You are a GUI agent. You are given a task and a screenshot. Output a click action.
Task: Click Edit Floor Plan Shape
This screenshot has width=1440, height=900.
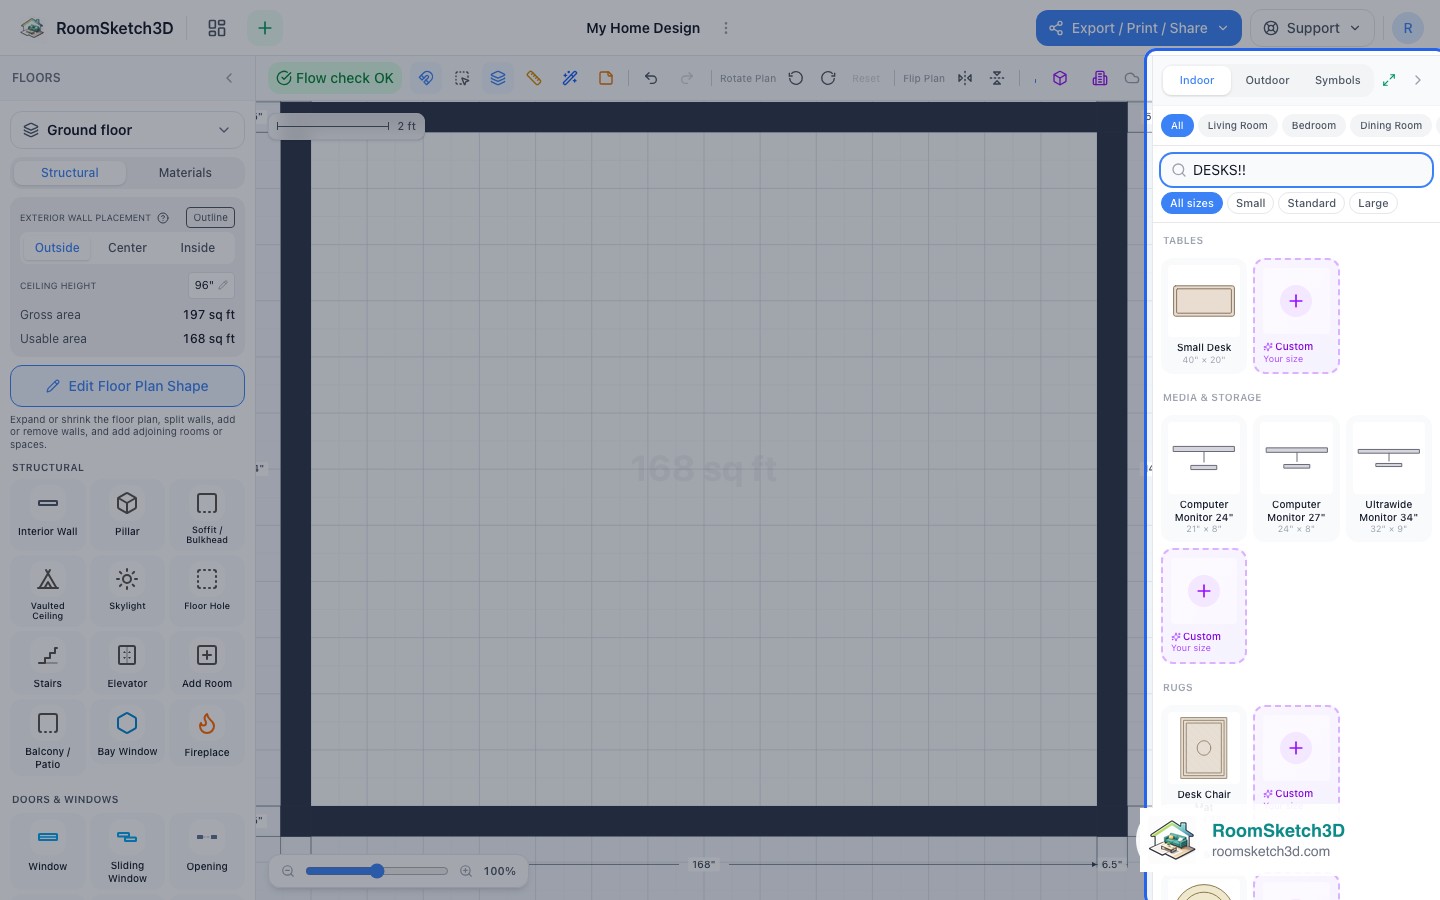click(x=127, y=386)
